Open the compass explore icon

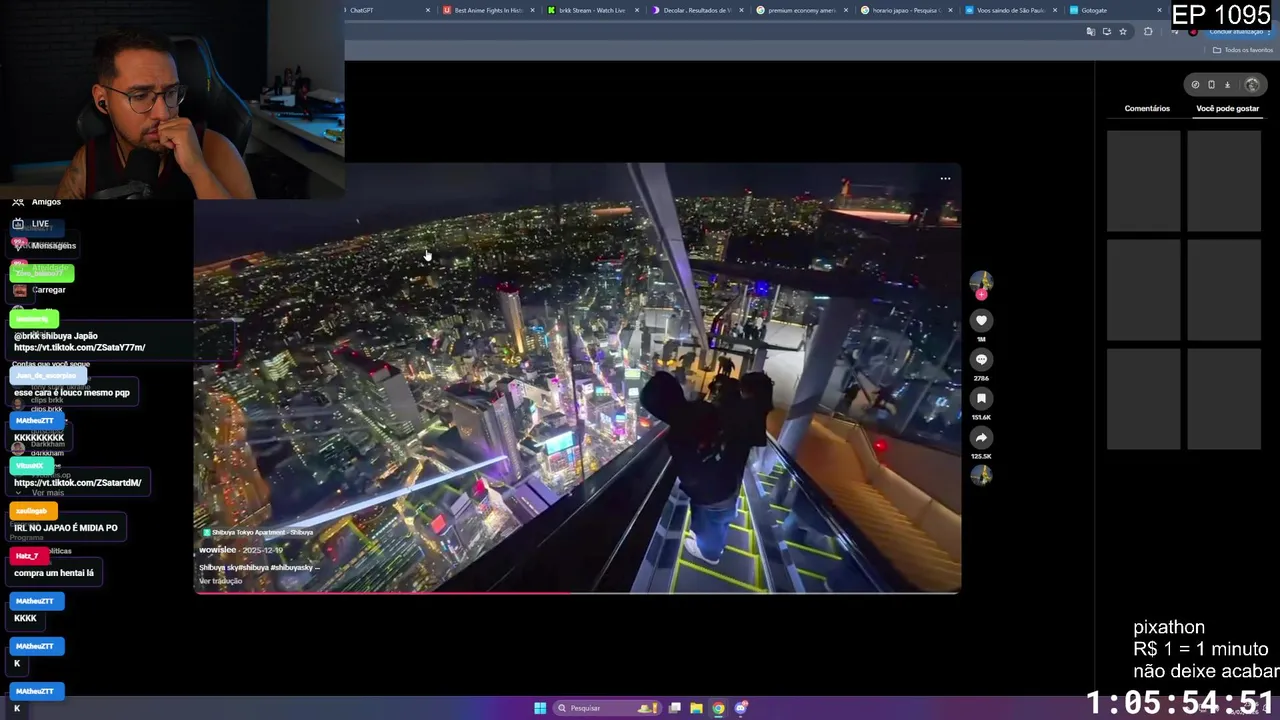1195,85
